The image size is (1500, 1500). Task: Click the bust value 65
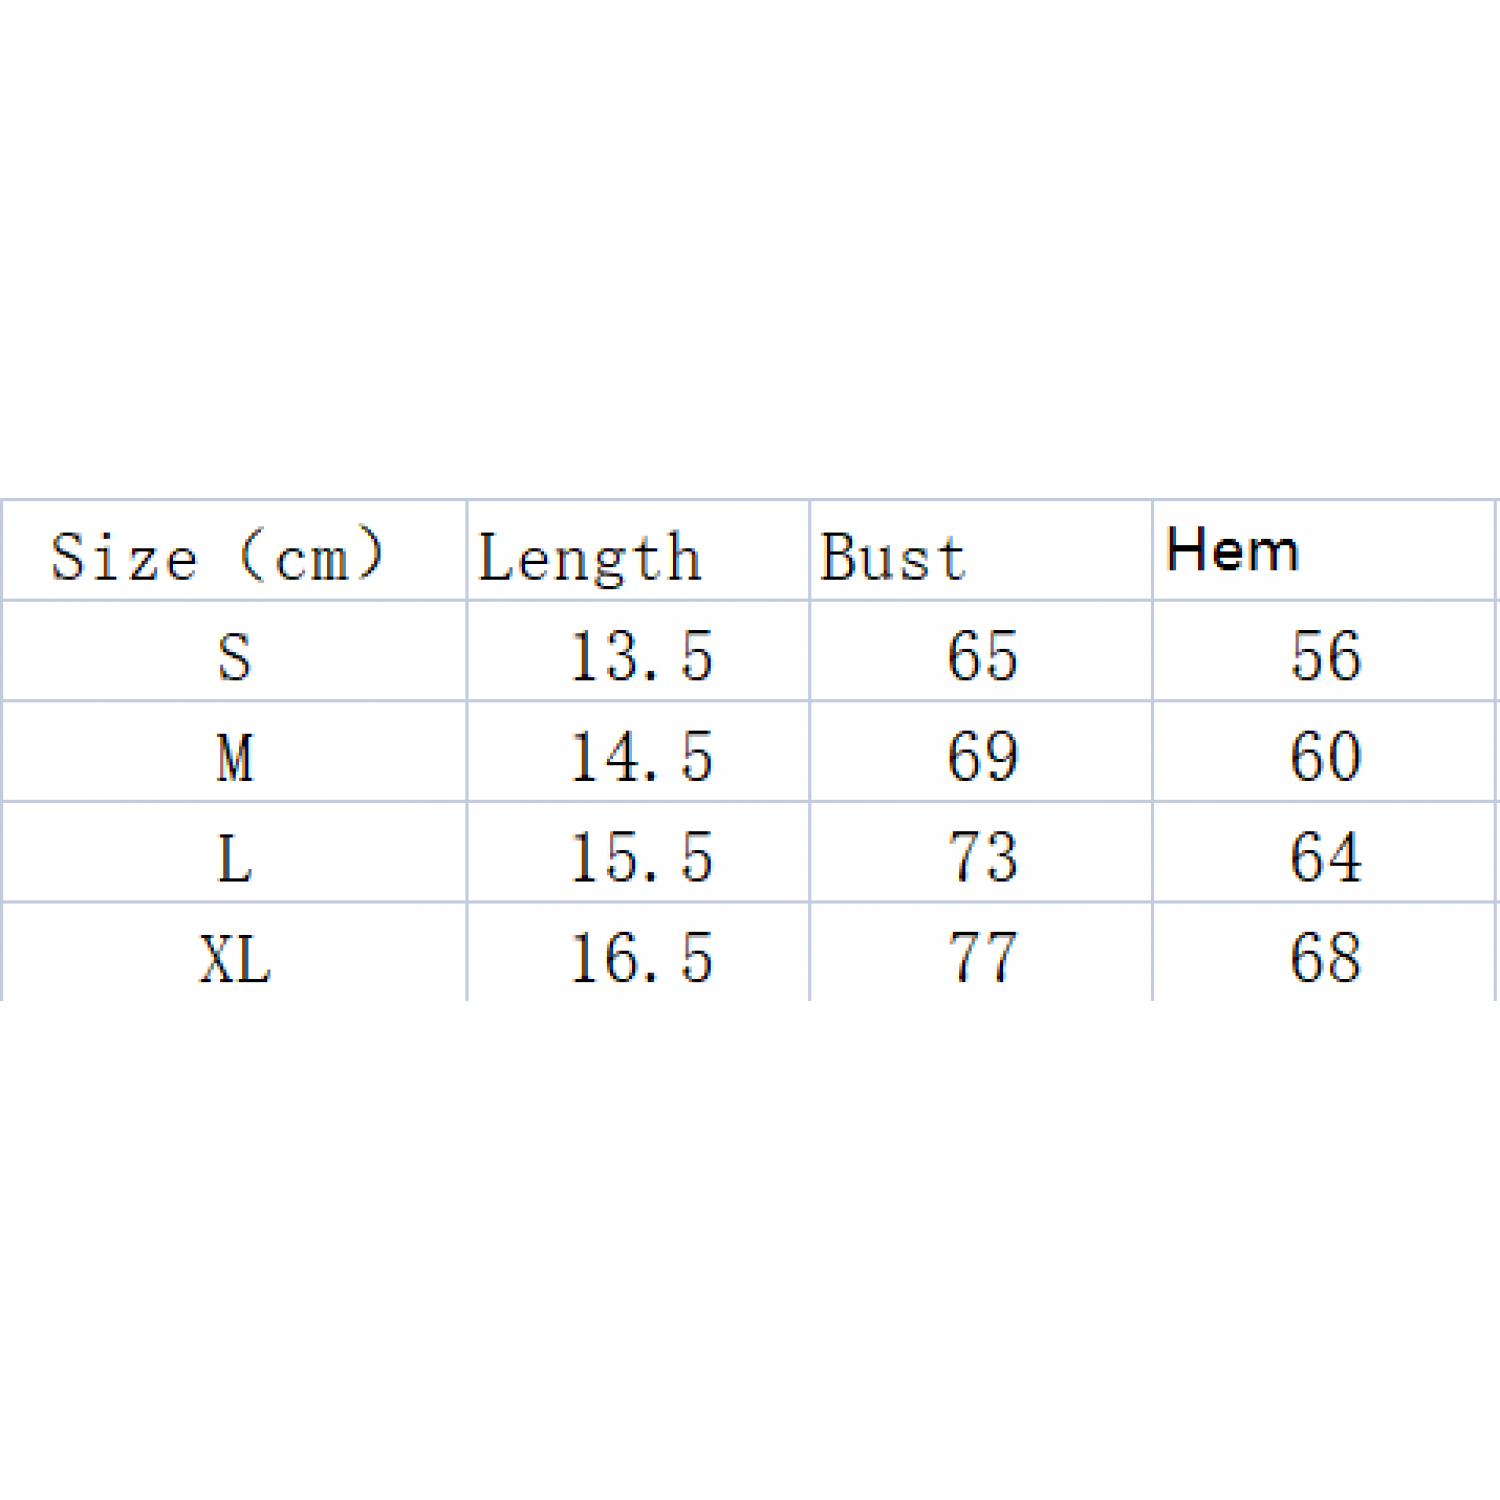982,657
